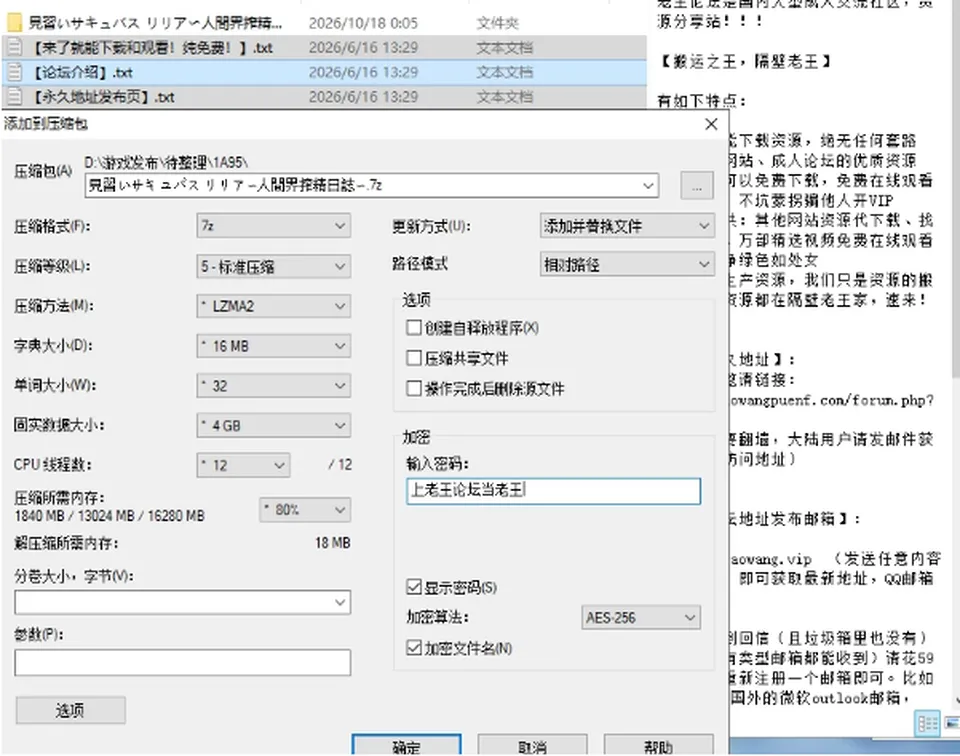Choose 加密算法 AES-256 dropdown
This screenshot has width=960, height=756.
640,618
